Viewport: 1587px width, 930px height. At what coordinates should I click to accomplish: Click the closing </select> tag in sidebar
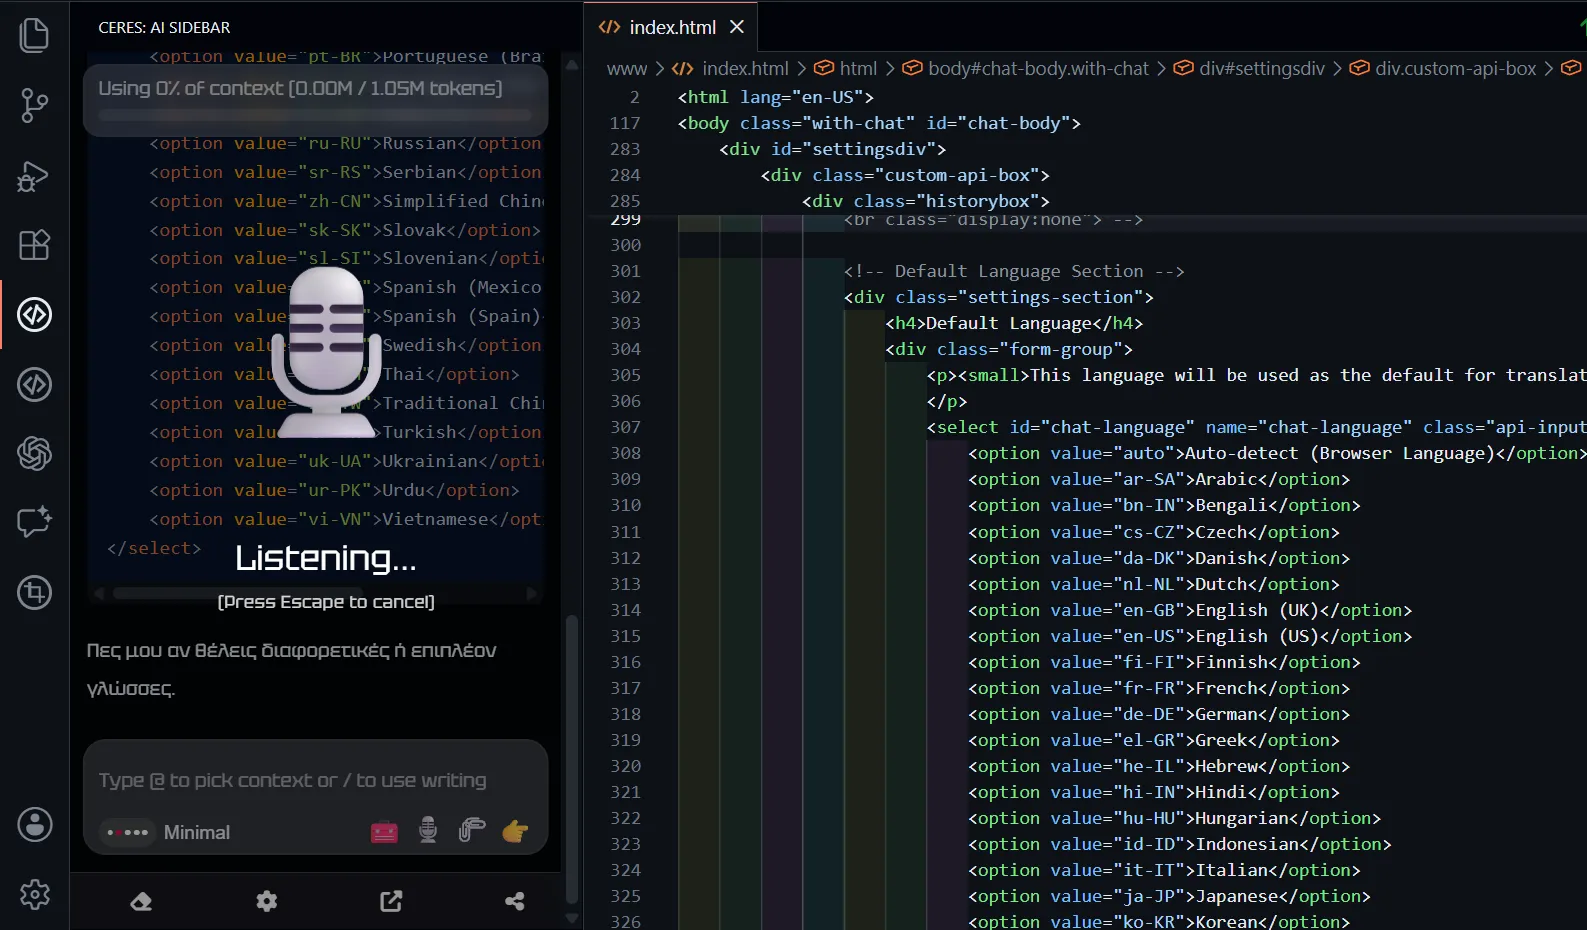coord(154,548)
